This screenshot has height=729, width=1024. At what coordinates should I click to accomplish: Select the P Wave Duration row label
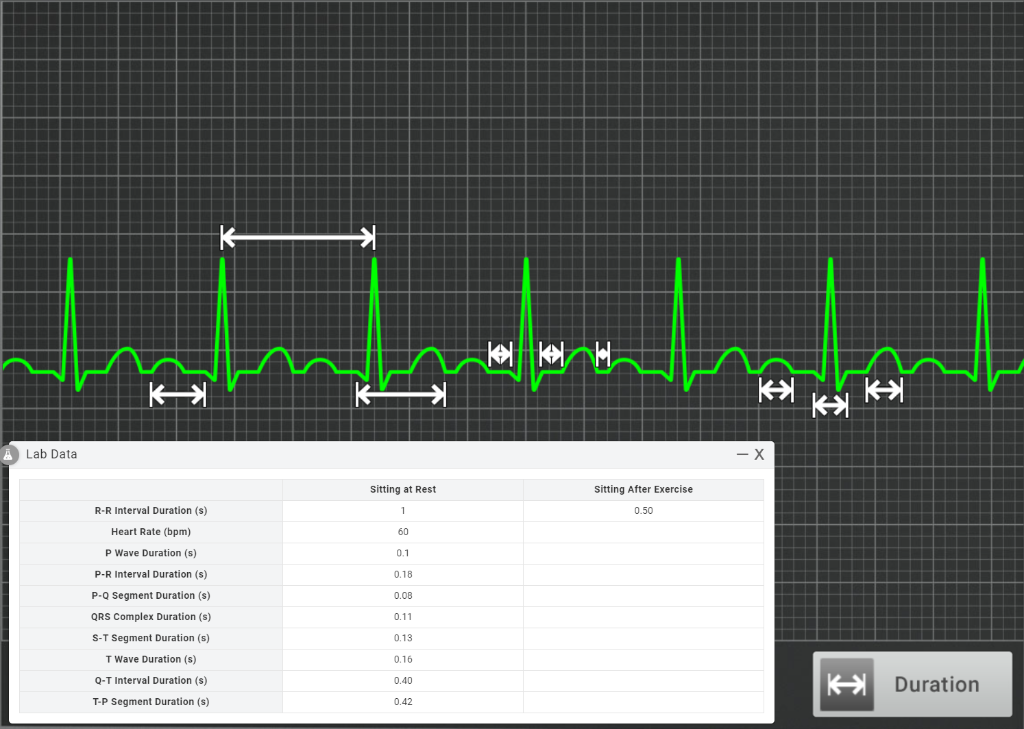(x=151, y=552)
